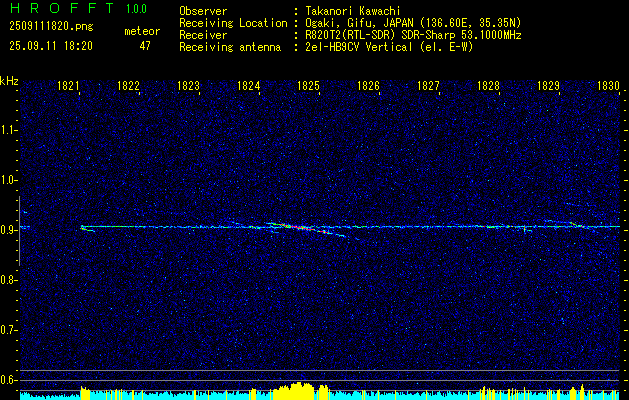The image size is (629, 400).
Task: Select the filename 2509111820.png
Action: point(51,27)
